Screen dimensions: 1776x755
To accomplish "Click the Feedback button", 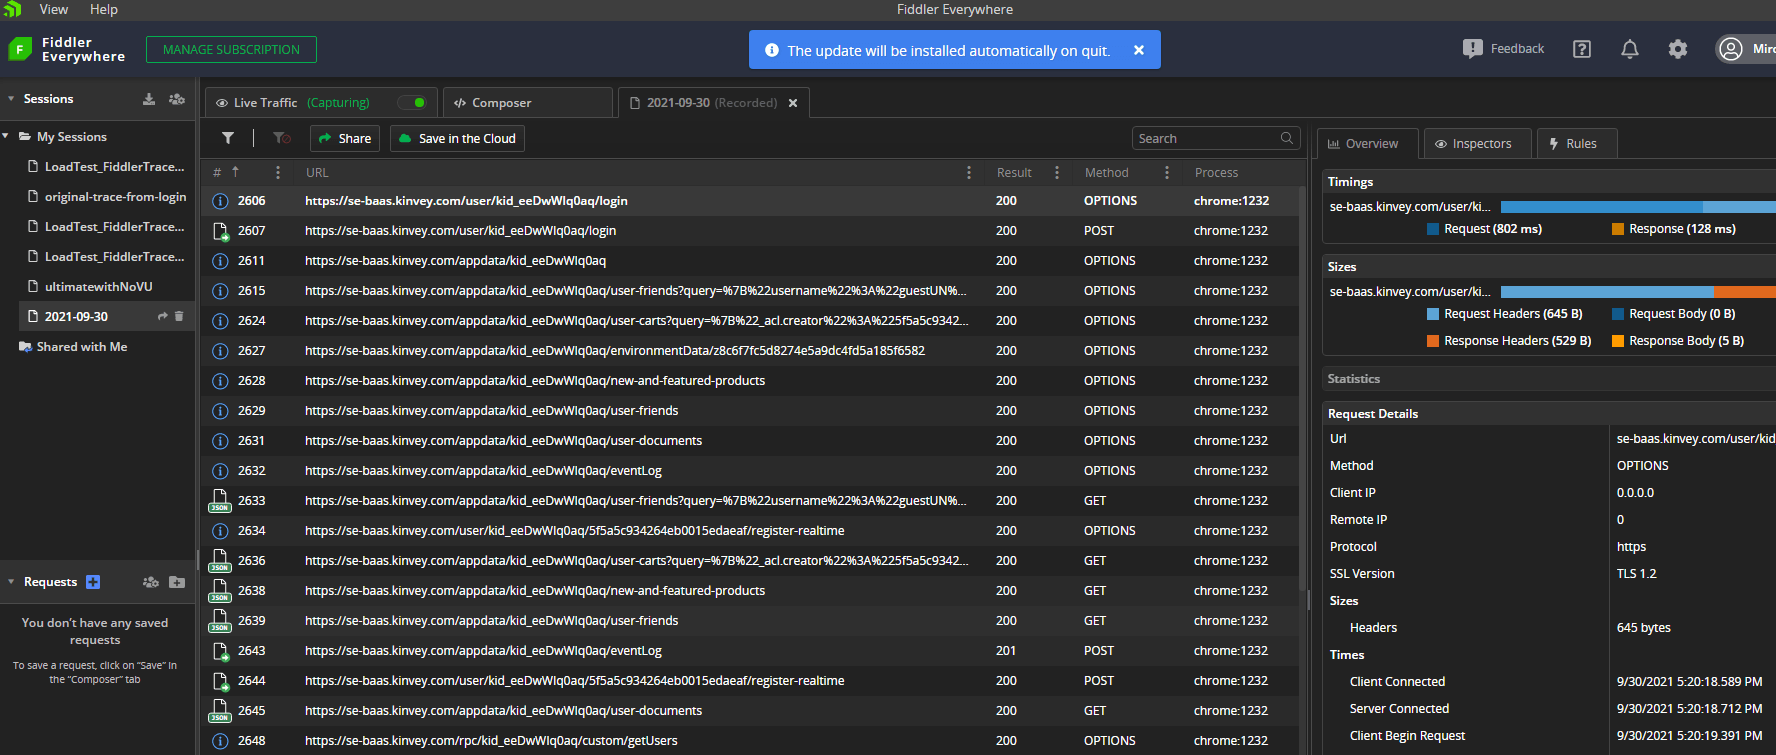I will pyautogui.click(x=1503, y=49).
